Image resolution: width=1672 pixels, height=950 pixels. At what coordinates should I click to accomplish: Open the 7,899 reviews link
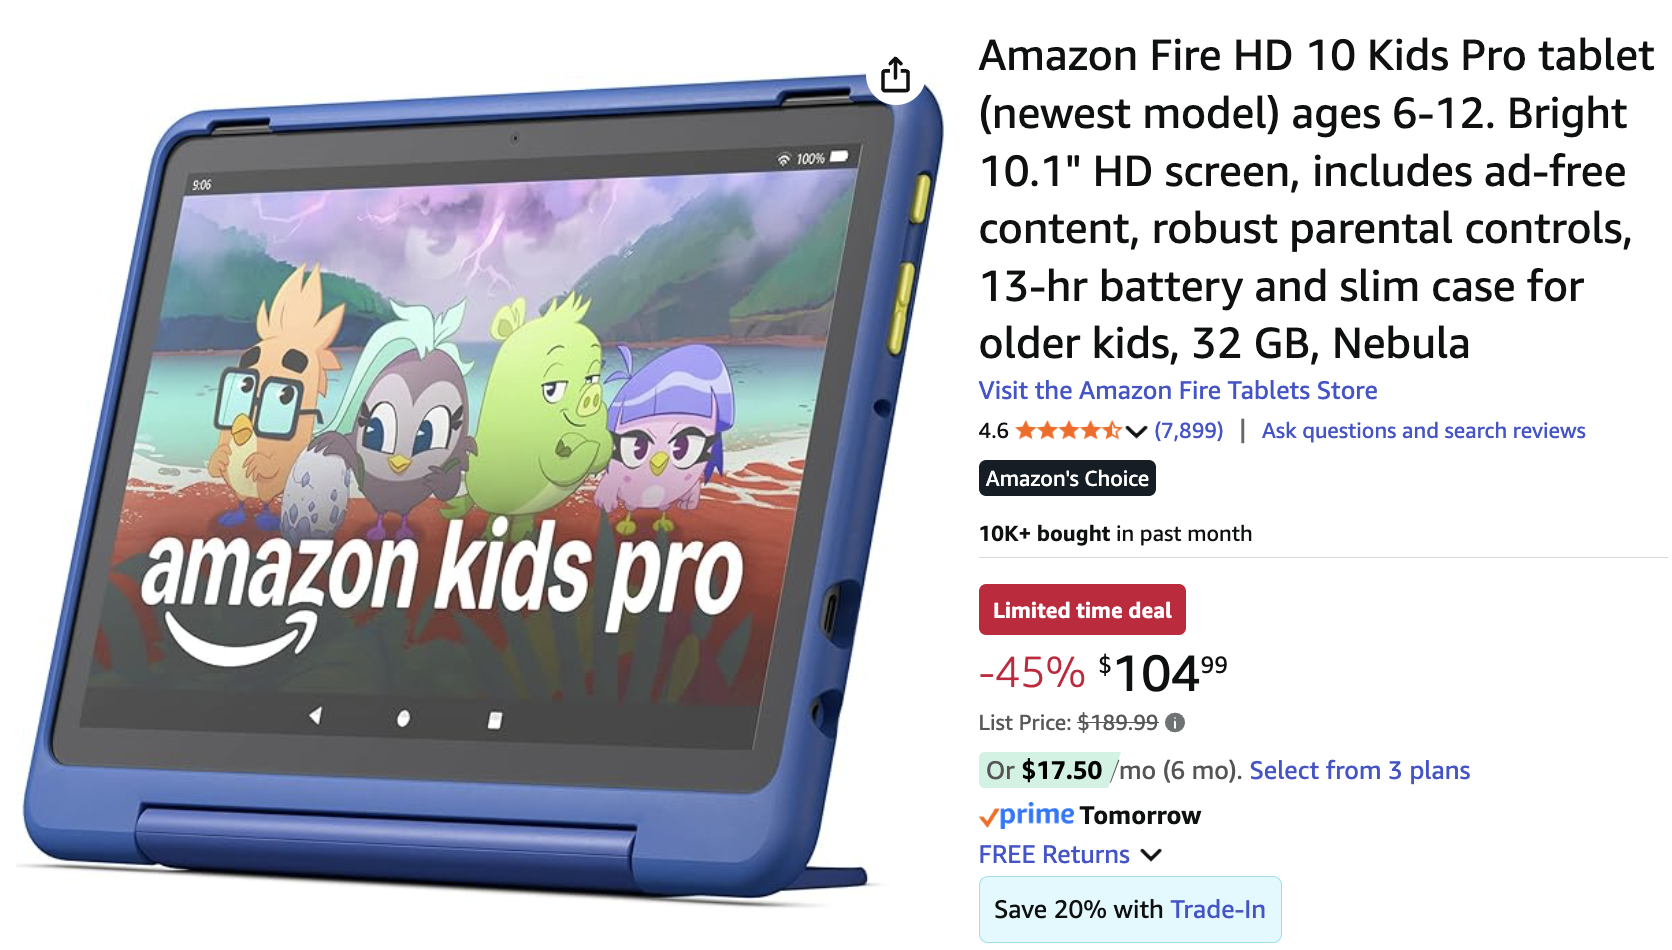[1188, 431]
